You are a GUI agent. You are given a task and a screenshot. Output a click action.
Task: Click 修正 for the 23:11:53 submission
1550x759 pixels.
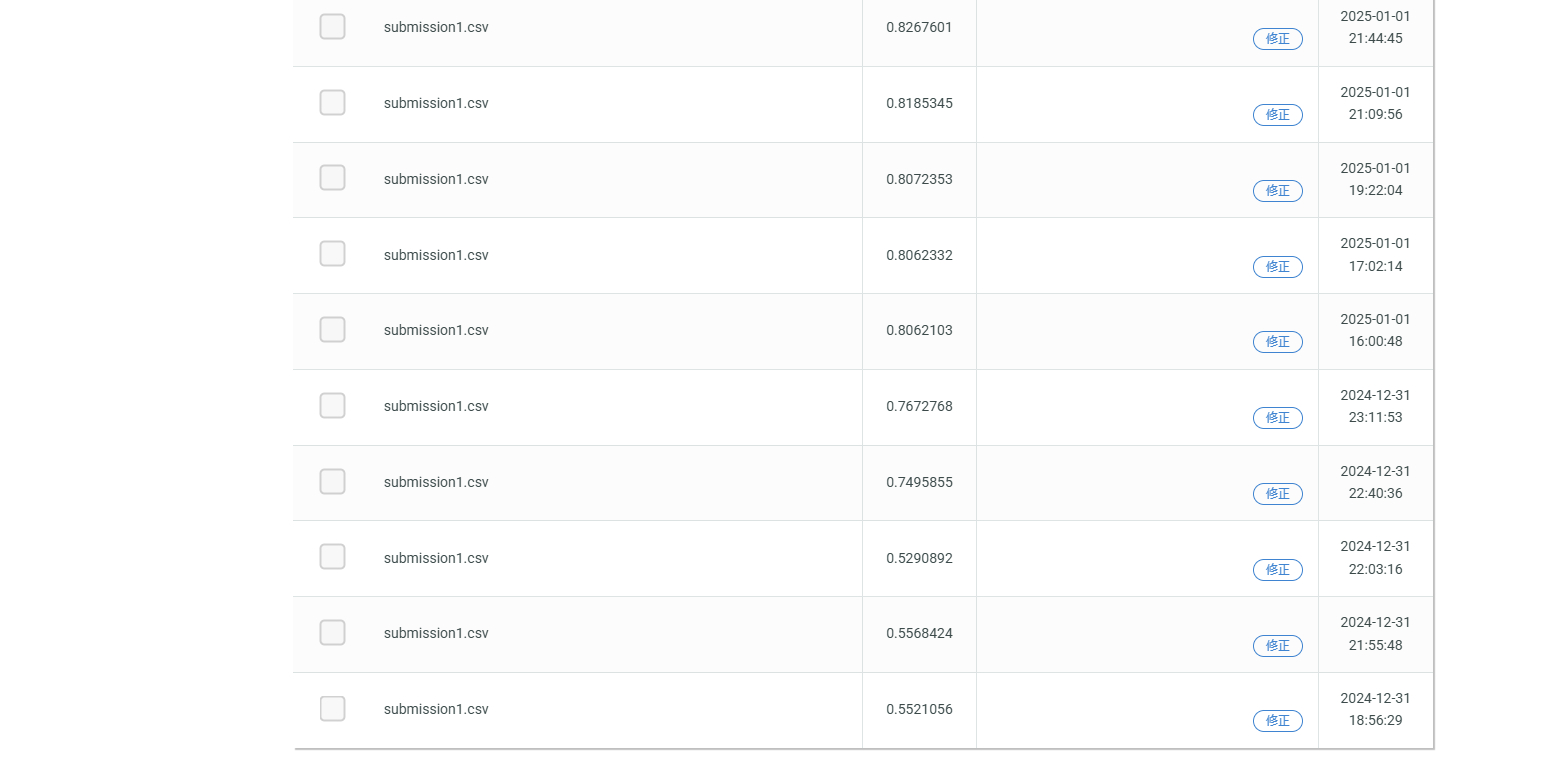point(1277,418)
